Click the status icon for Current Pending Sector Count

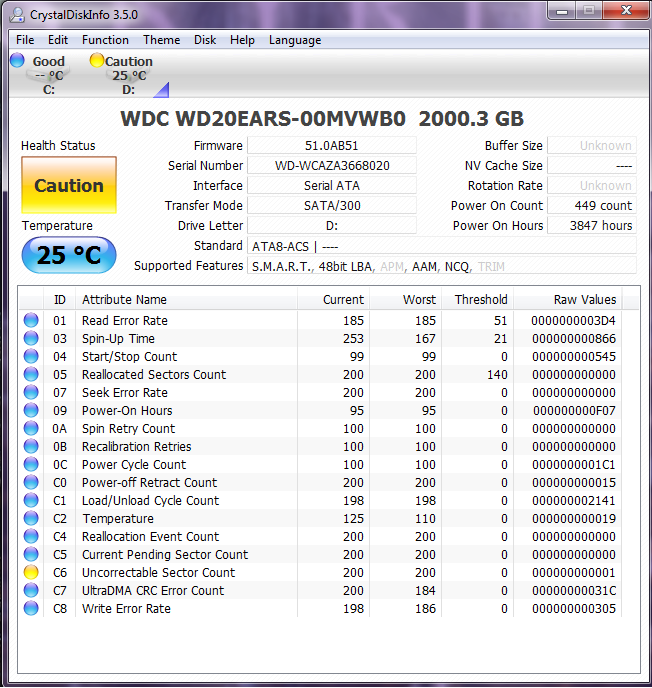point(31,554)
